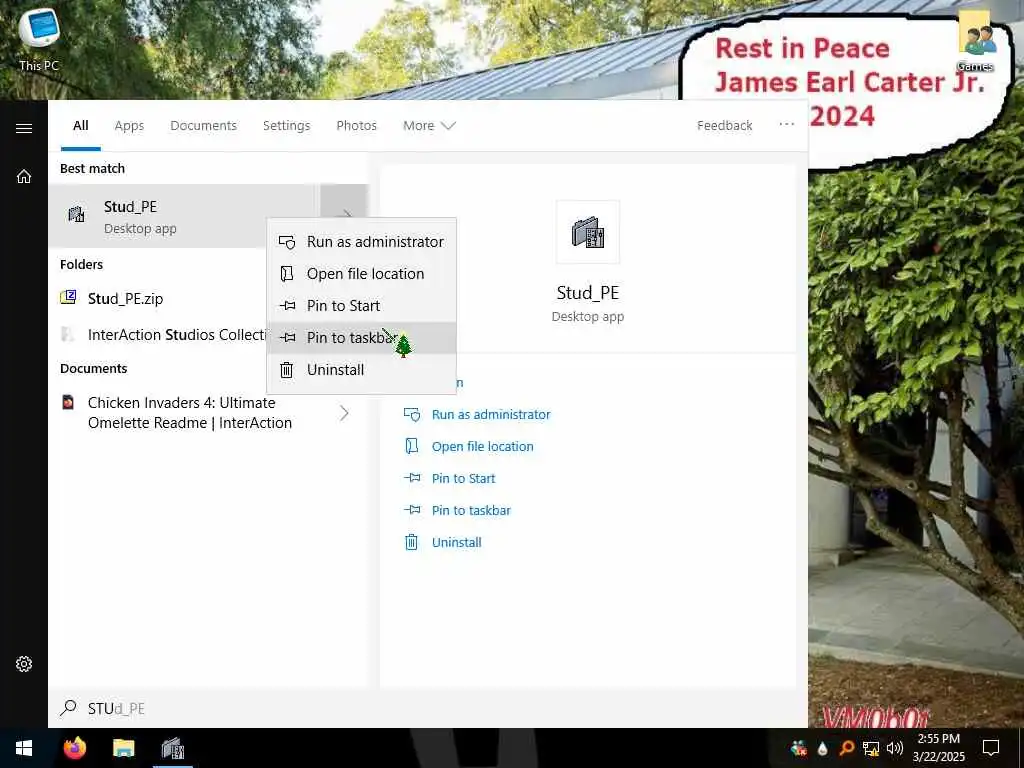Click the magnifier icon in search box
The image size is (1024, 768).
coord(68,708)
